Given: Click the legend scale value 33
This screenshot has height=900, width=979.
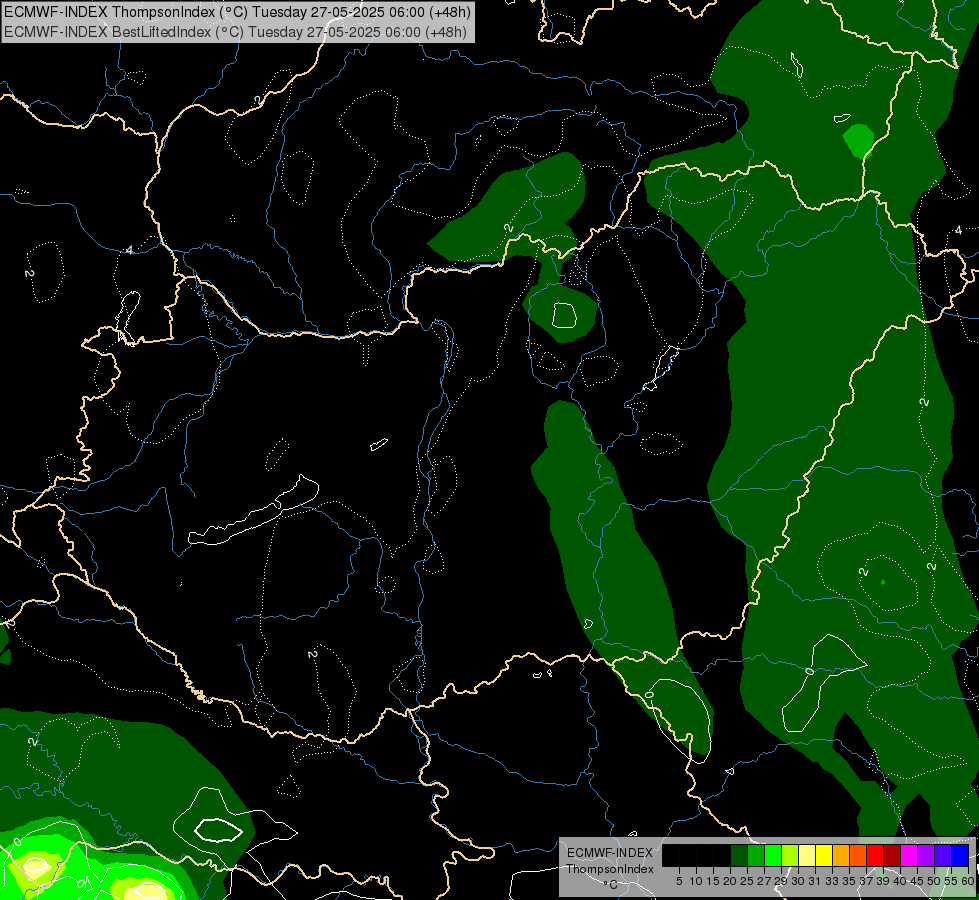Looking at the screenshot, I should 832,881.
